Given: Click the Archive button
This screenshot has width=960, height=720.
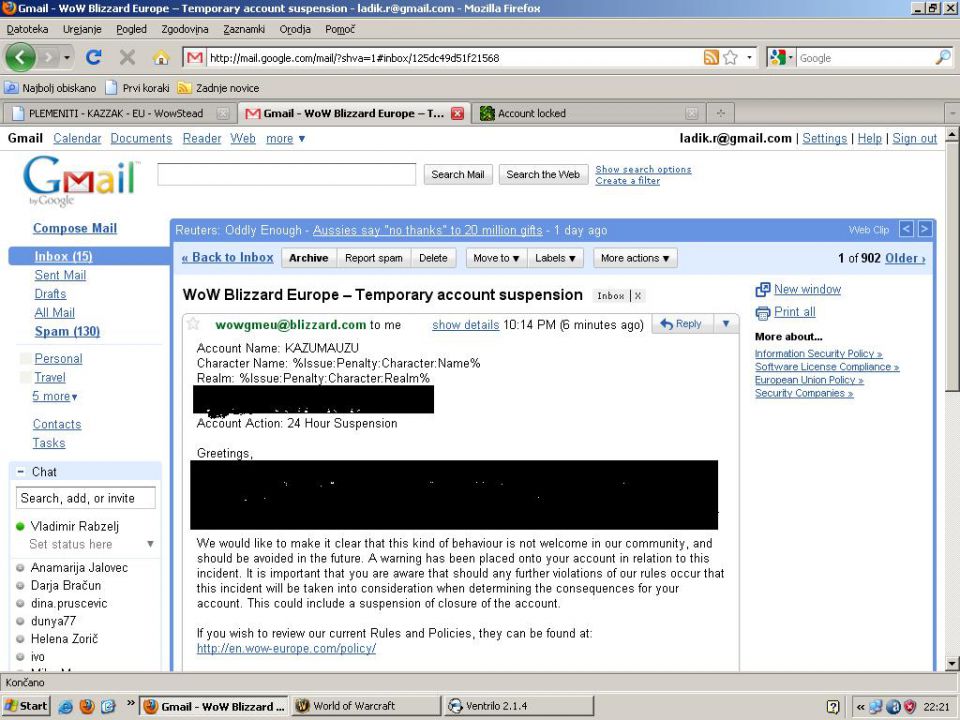Looking at the screenshot, I should [x=308, y=258].
